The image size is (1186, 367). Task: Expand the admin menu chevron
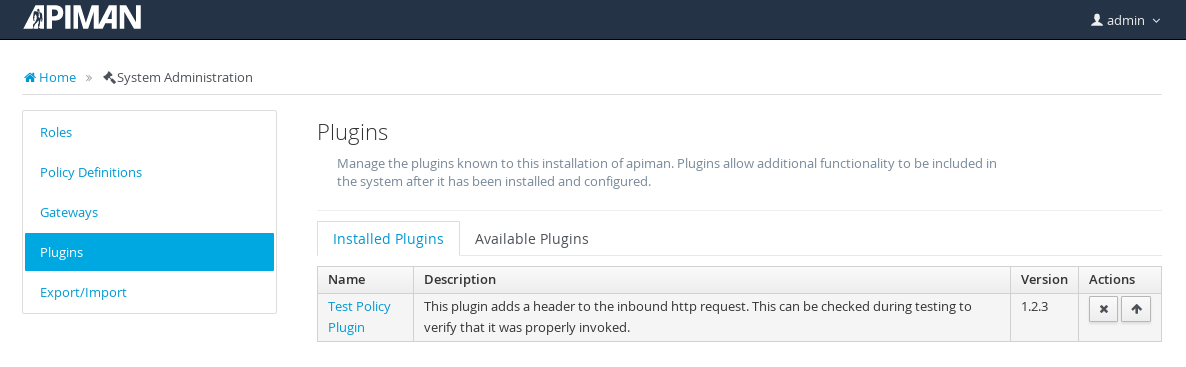(x=1156, y=21)
